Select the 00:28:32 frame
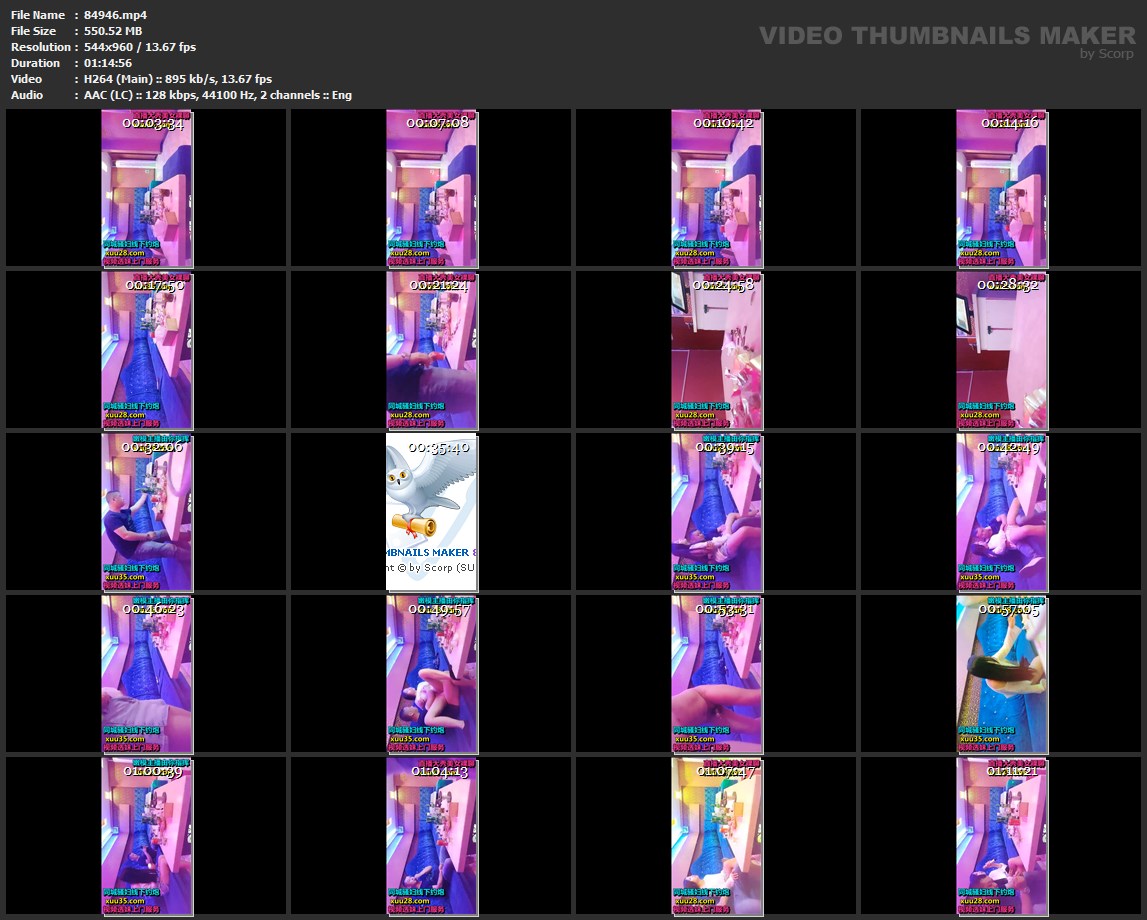This screenshot has width=1147, height=920. [1001, 350]
